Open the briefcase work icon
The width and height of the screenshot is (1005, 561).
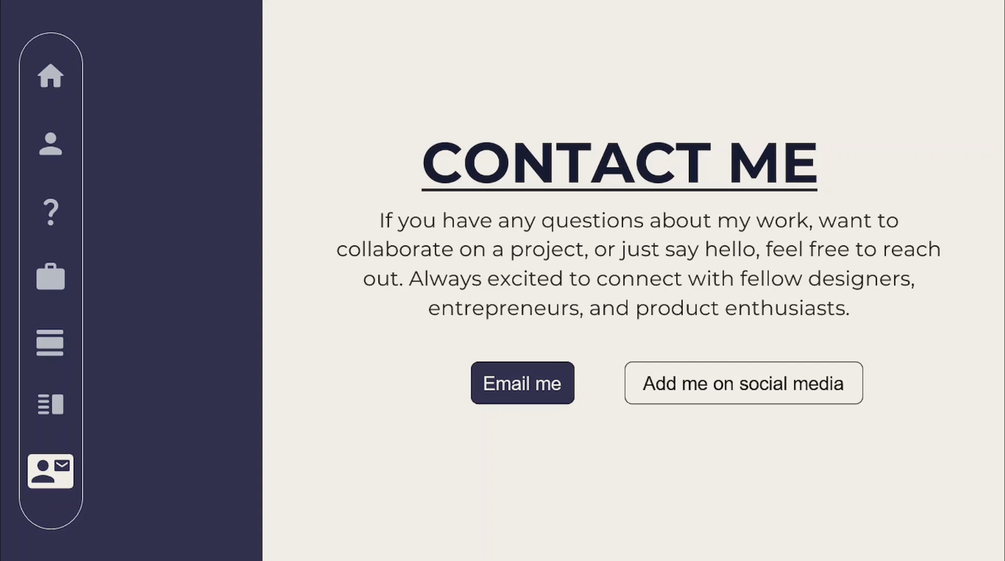[x=51, y=277]
